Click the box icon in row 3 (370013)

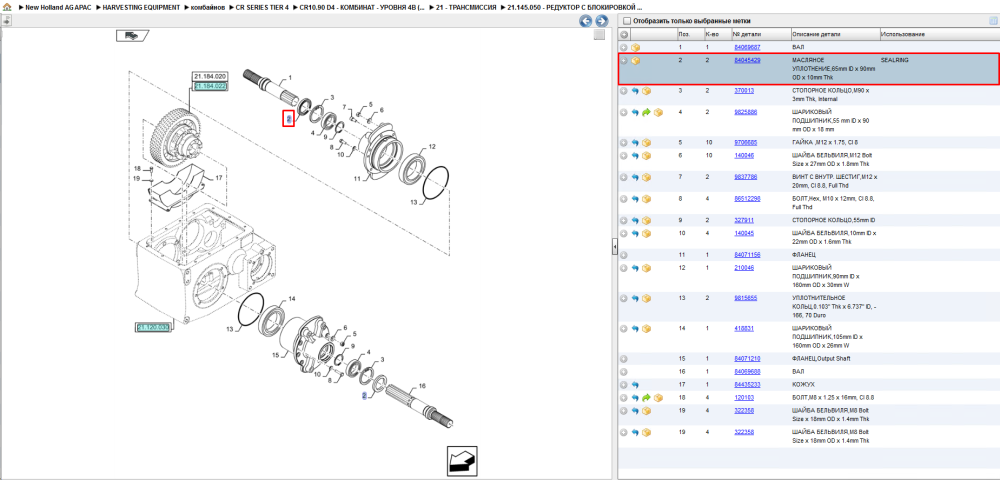point(647,91)
